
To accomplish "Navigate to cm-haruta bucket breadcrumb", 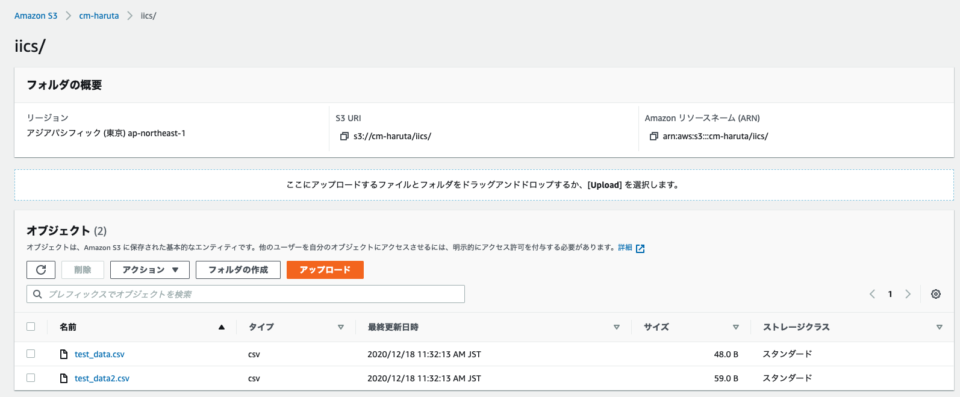I will (99, 16).
